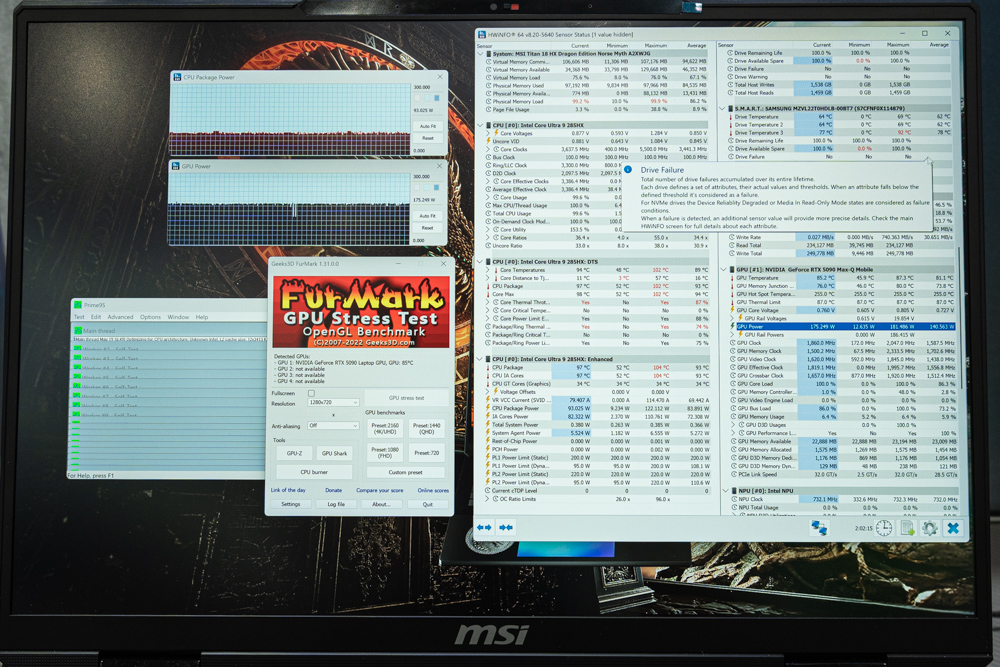Open the Resolution dropdown in FurMark
The image size is (1000, 667).
click(x=333, y=403)
